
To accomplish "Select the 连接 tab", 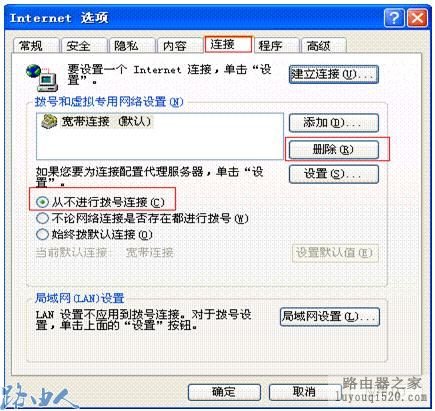I will (x=228, y=44).
